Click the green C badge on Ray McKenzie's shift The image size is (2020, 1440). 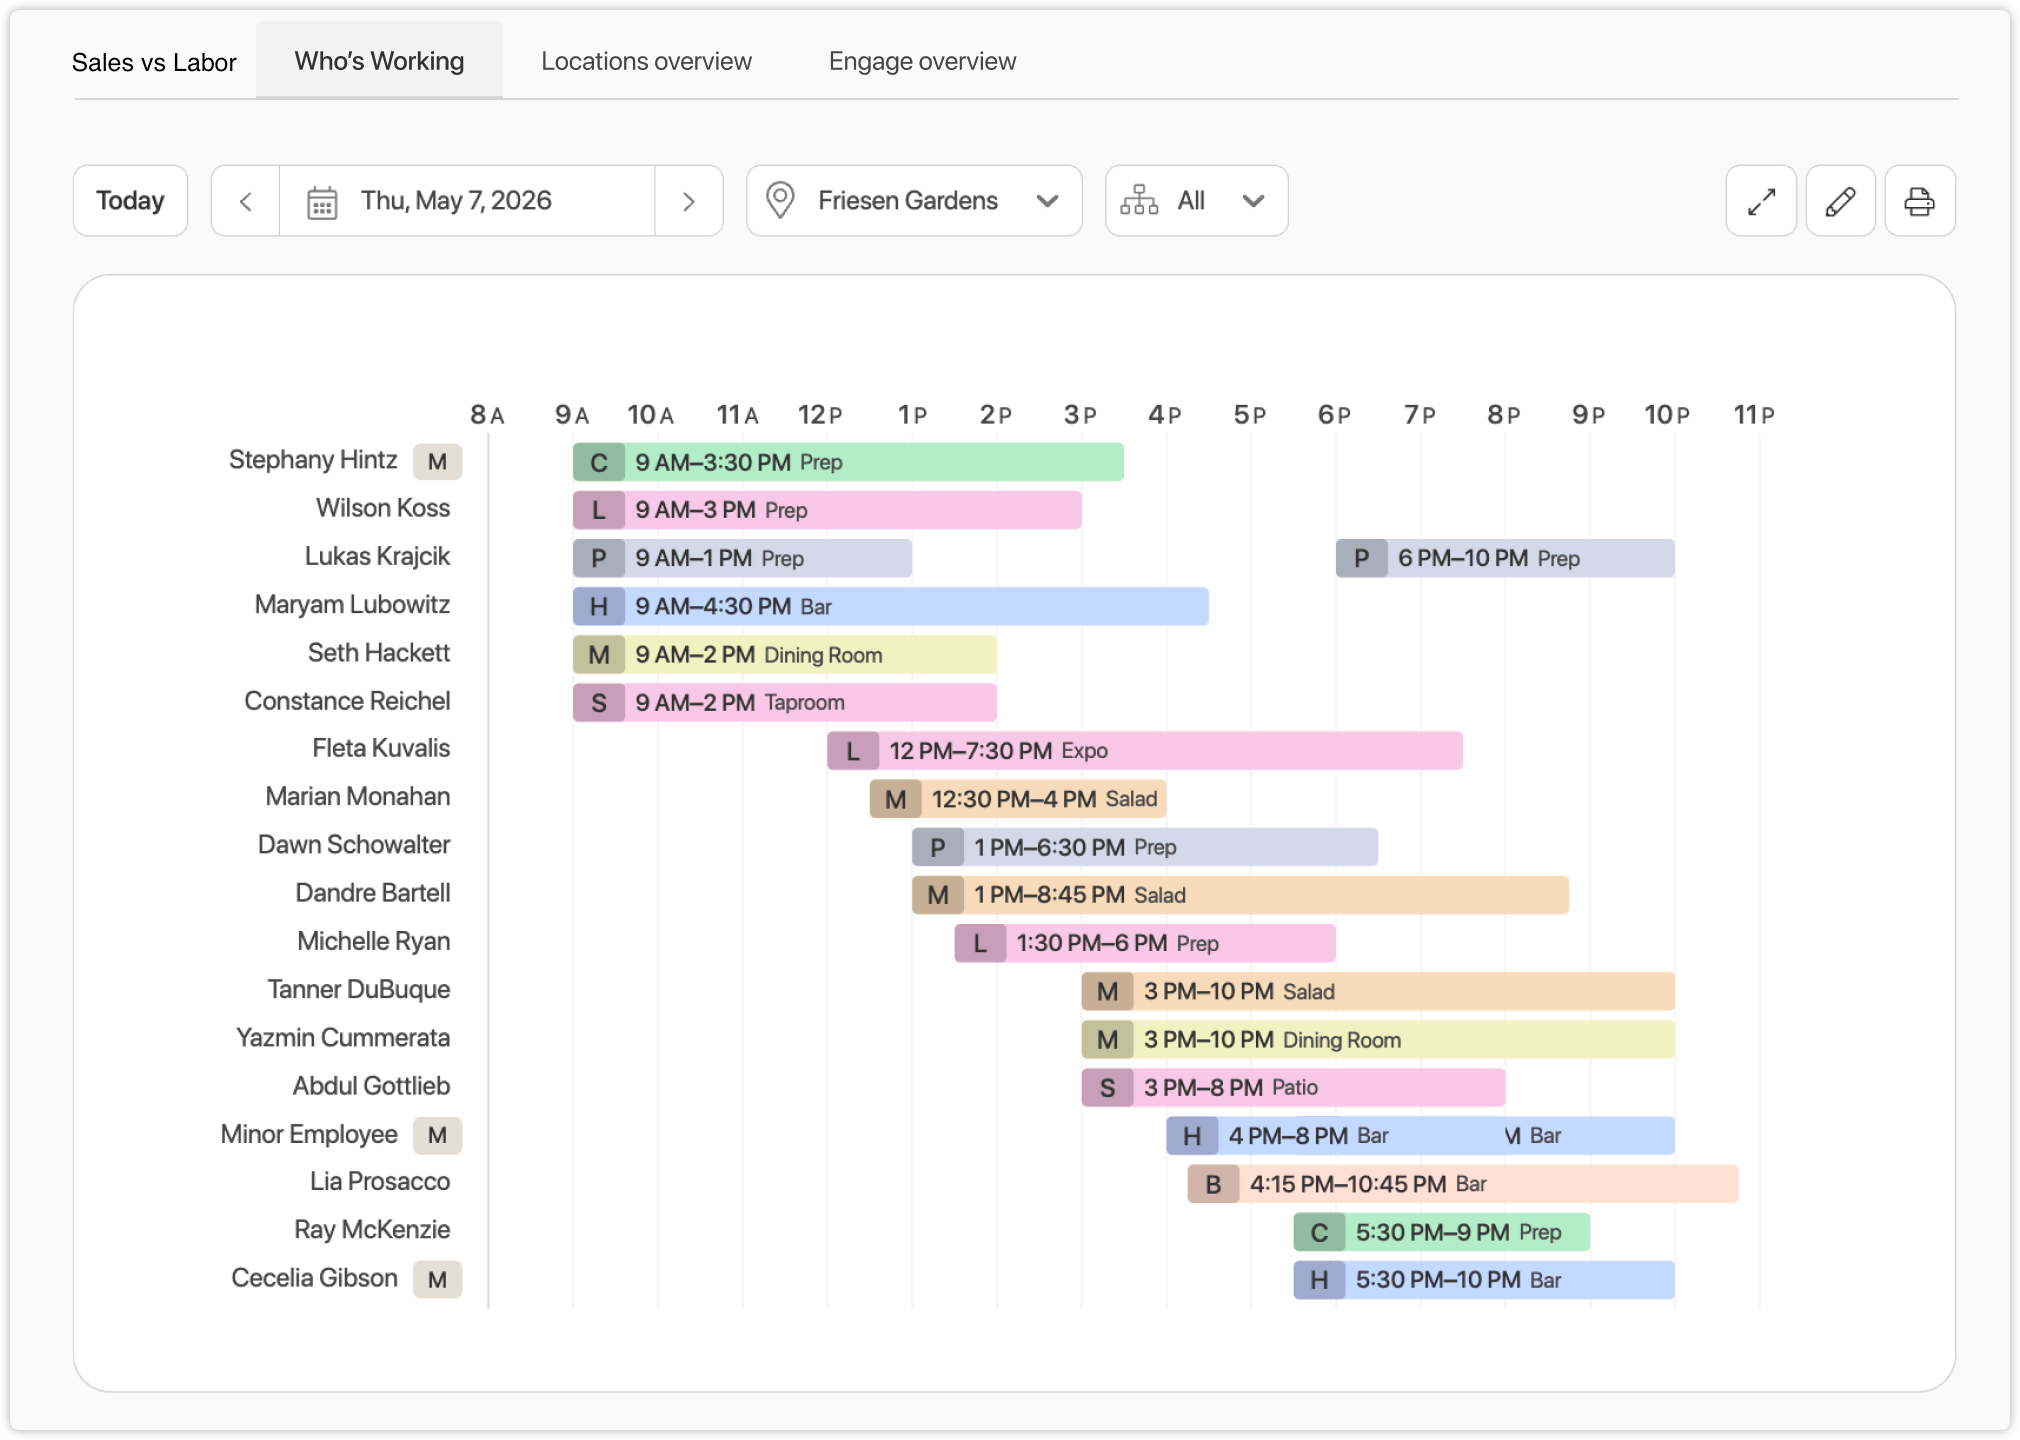1319,1232
